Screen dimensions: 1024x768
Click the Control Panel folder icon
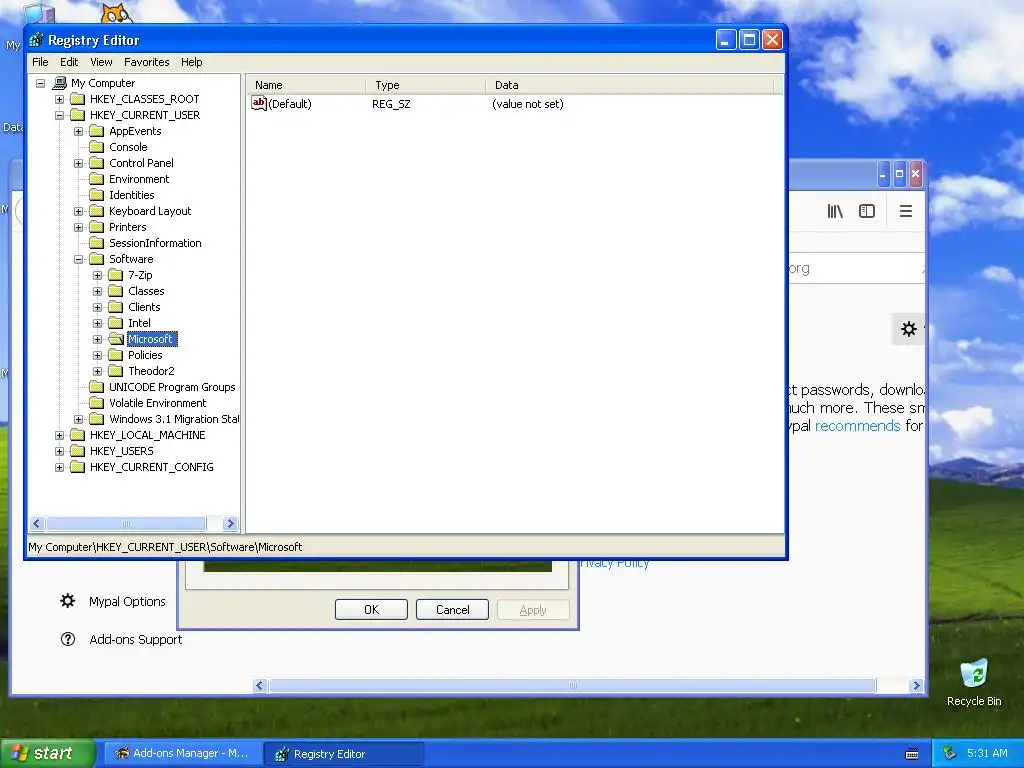[x=97, y=163]
